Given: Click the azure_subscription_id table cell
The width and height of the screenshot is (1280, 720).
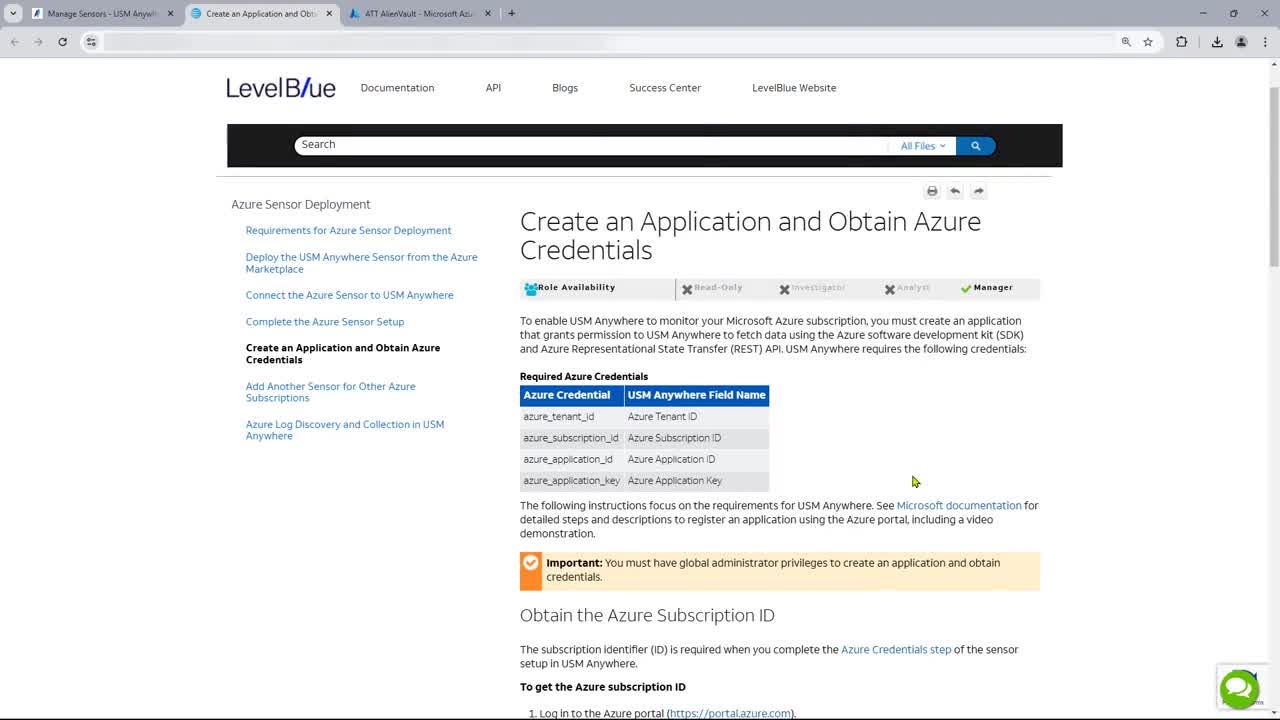Looking at the screenshot, I should 572,438.
